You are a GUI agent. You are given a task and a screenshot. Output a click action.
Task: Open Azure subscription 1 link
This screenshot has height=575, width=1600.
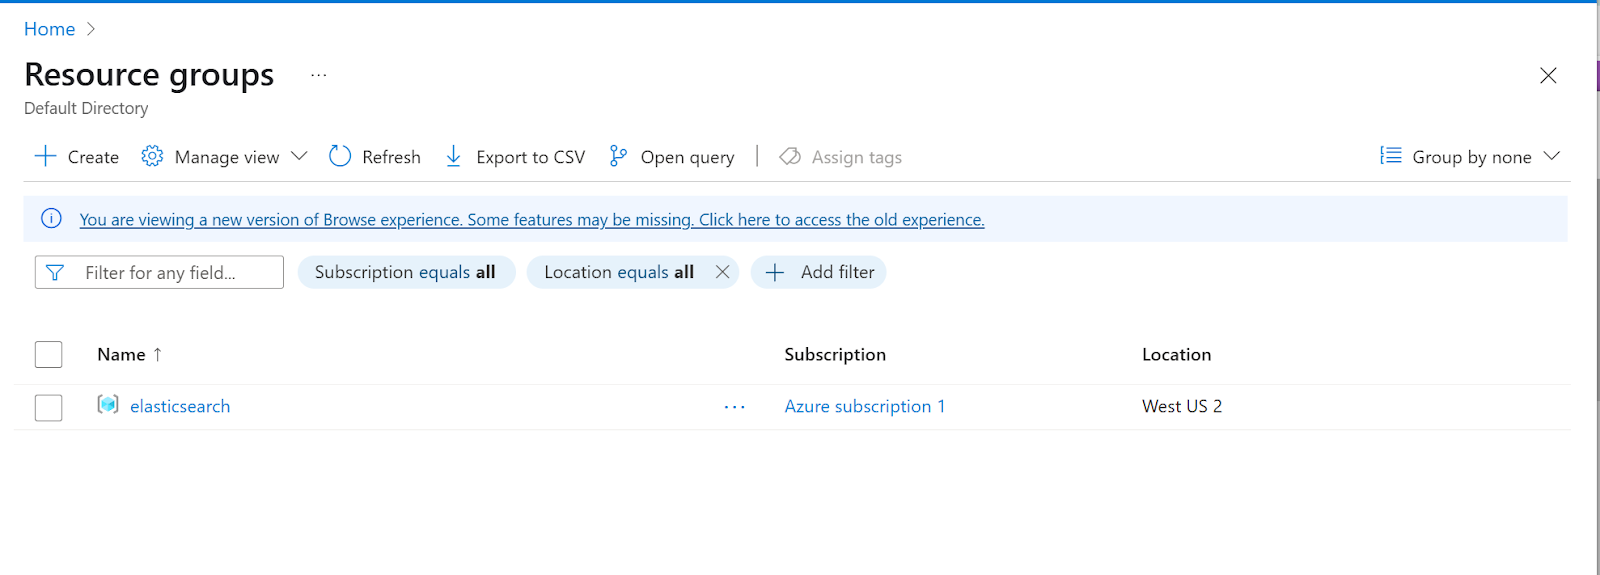point(865,406)
